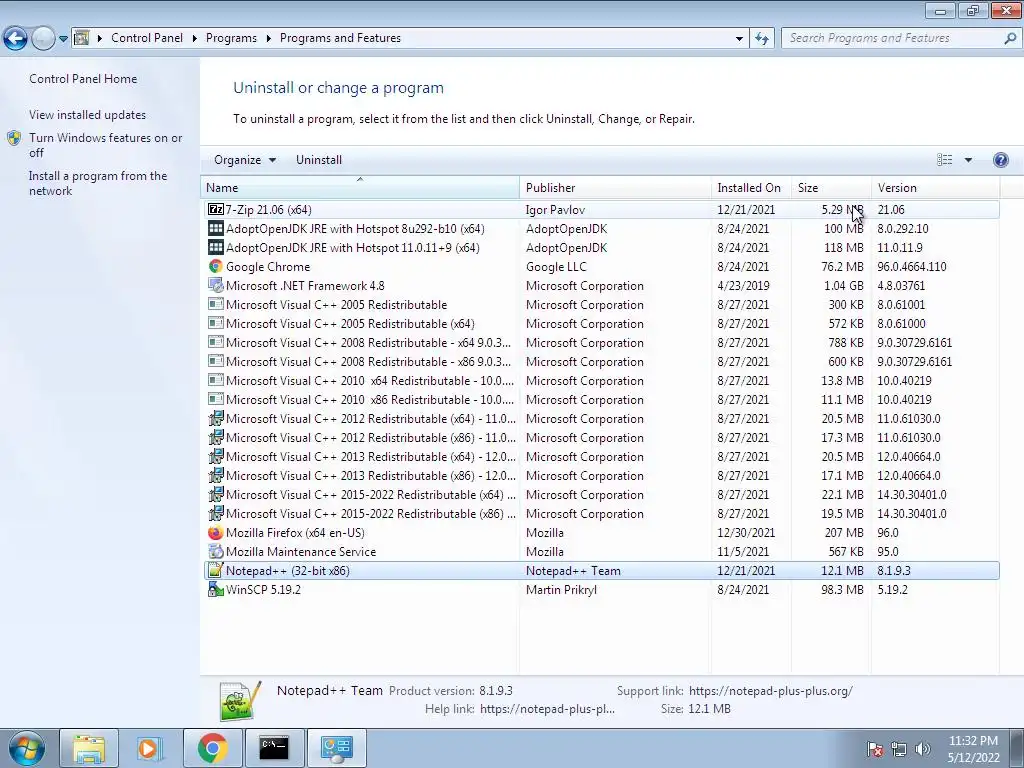Click the Uninstall toolbar button
Image resolution: width=1024 pixels, height=768 pixels.
[319, 160]
